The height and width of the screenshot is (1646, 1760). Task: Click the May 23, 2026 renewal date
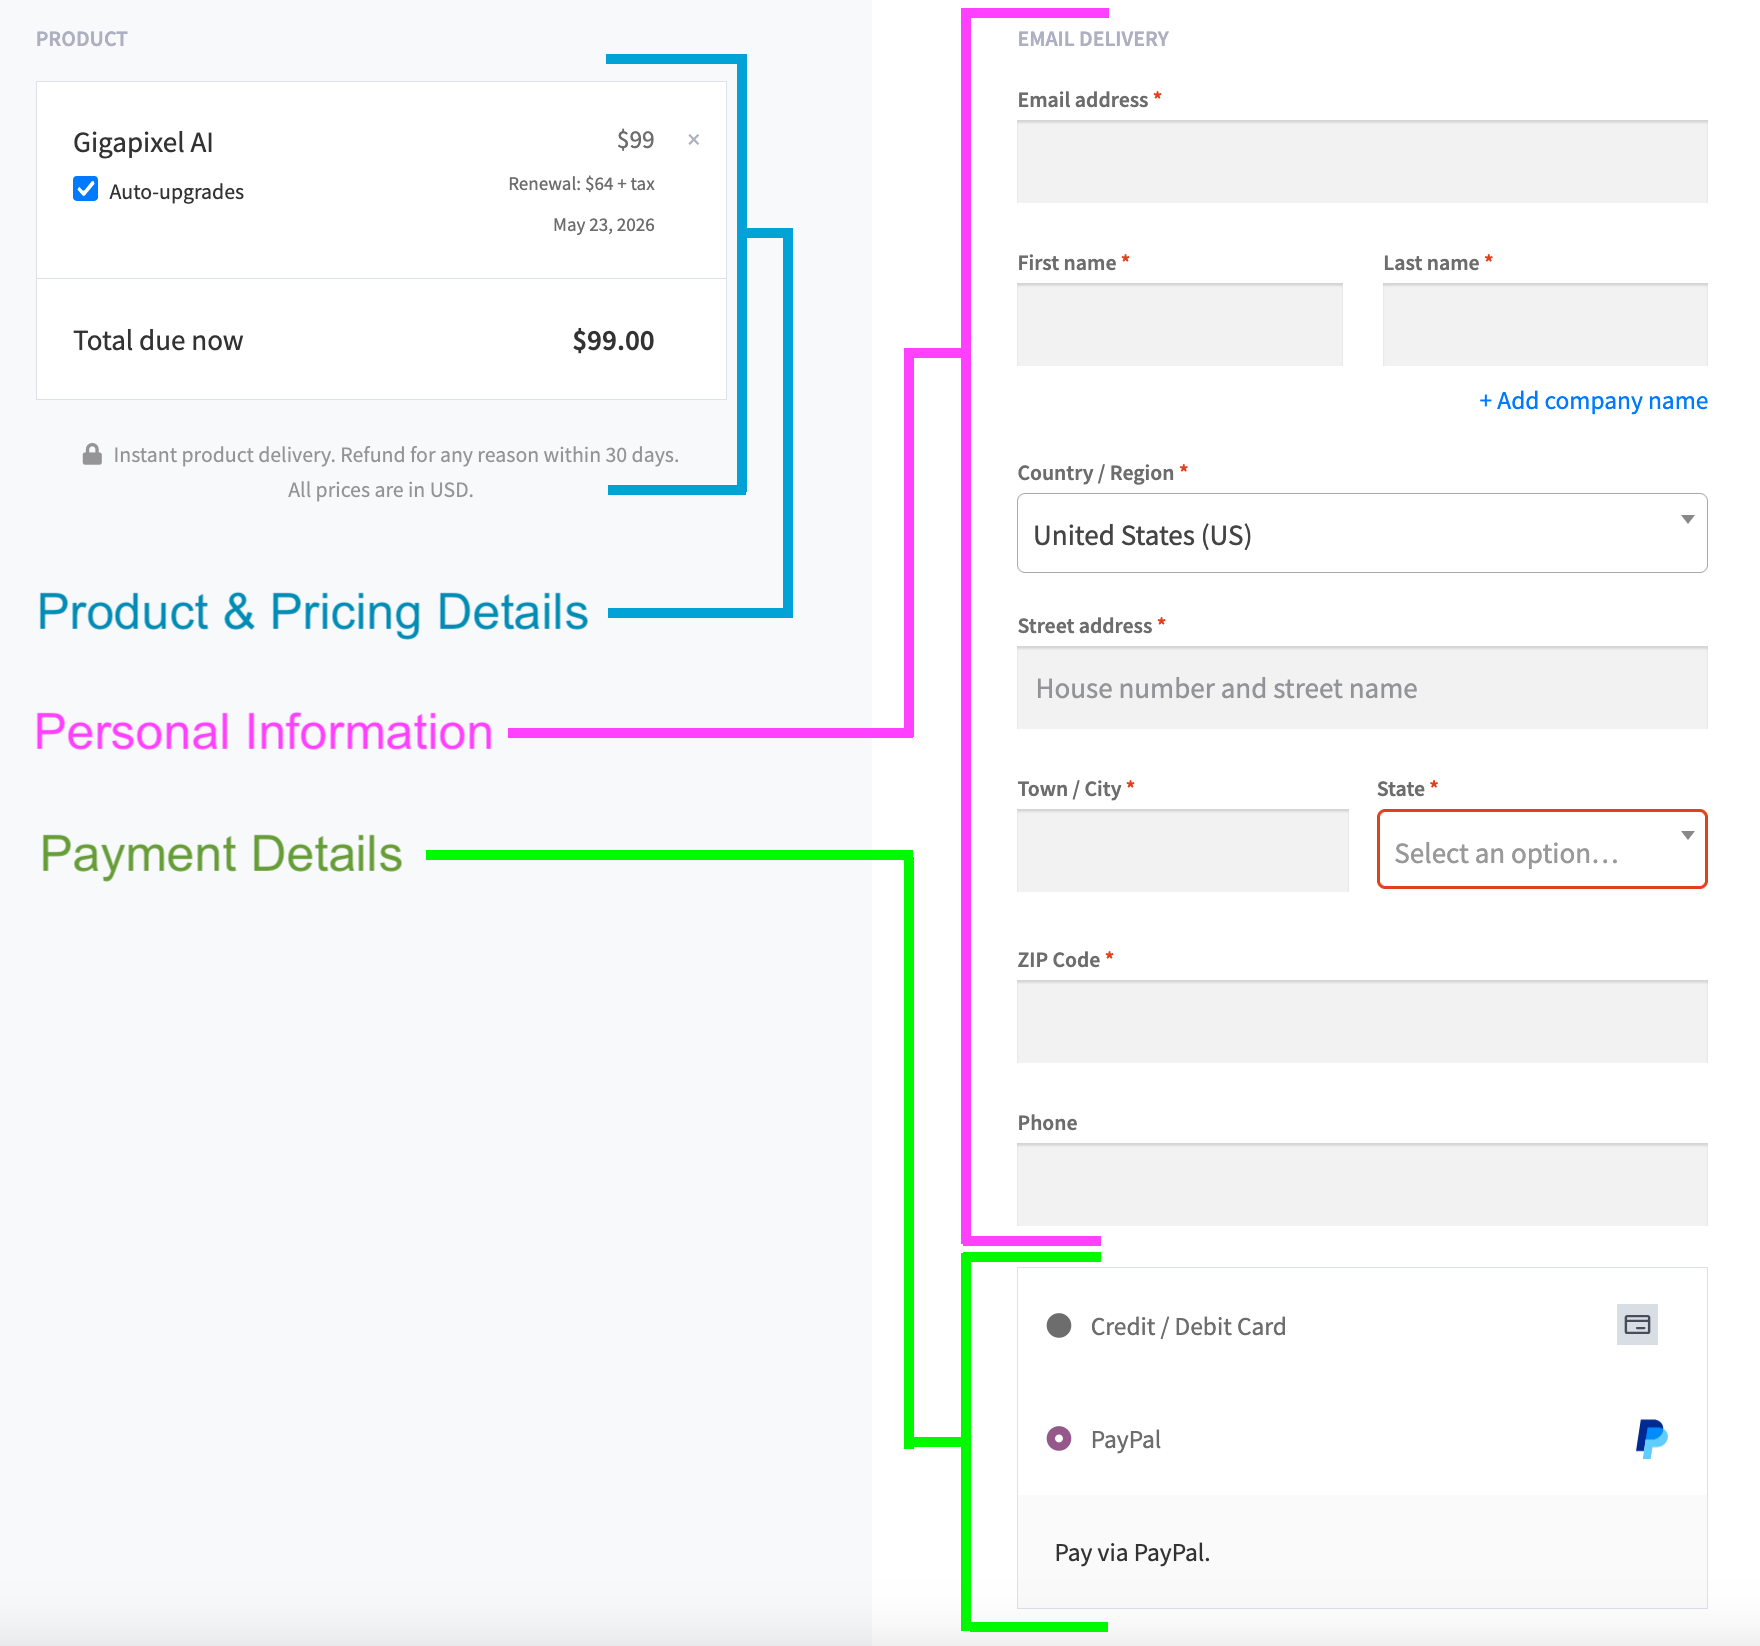click(x=604, y=225)
